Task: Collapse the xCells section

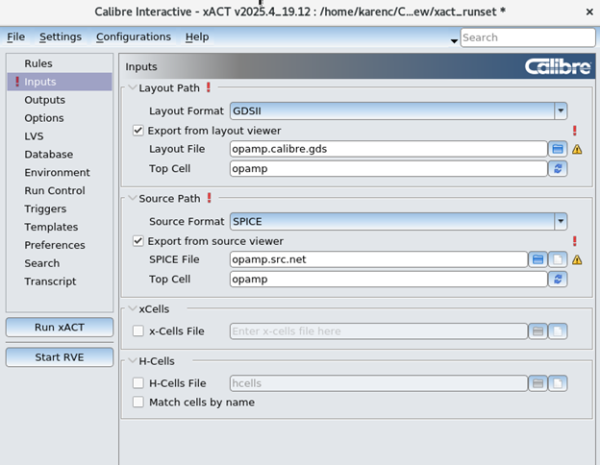Action: [x=132, y=308]
